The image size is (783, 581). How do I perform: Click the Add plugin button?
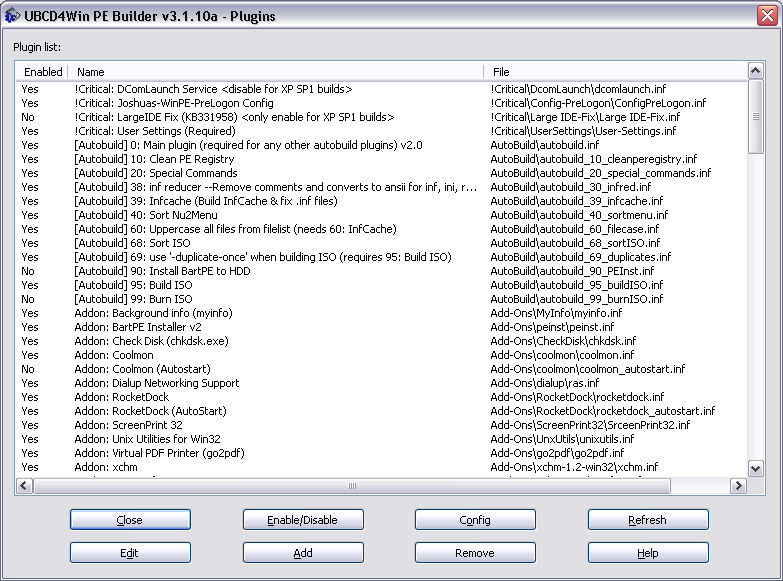303,553
